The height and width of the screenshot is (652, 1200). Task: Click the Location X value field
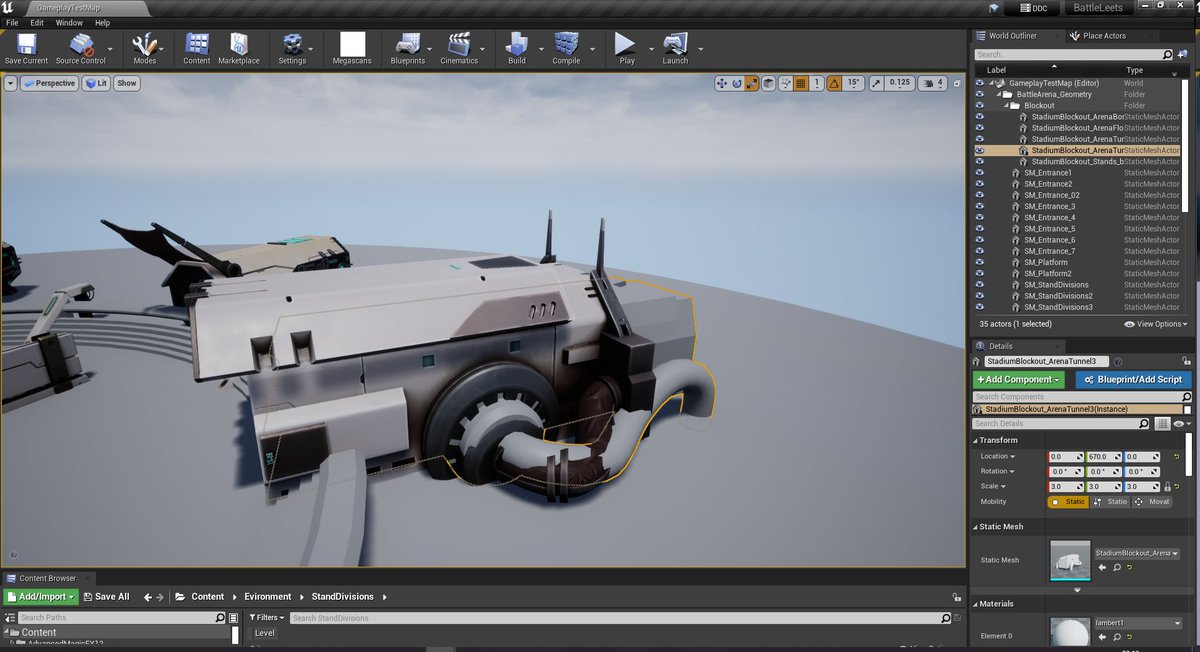1066,456
